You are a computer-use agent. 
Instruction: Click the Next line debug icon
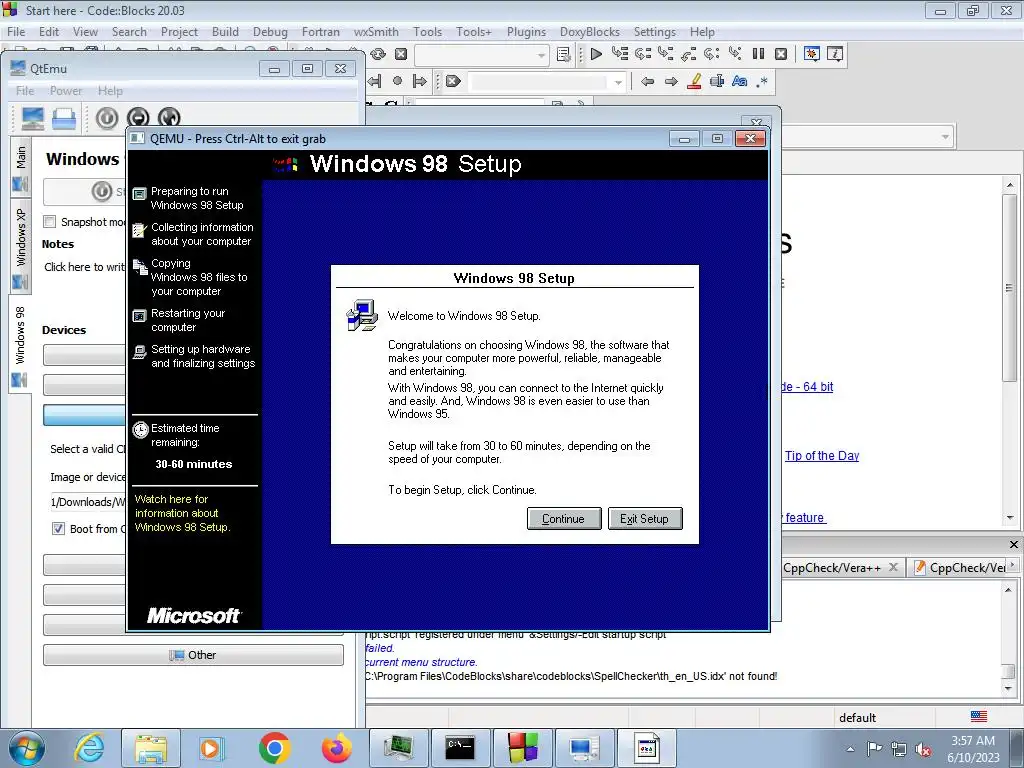(643, 54)
